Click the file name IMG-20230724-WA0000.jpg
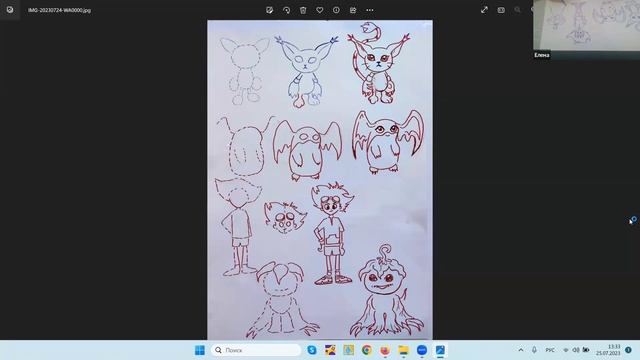This screenshot has width=640, height=360. tap(60, 10)
